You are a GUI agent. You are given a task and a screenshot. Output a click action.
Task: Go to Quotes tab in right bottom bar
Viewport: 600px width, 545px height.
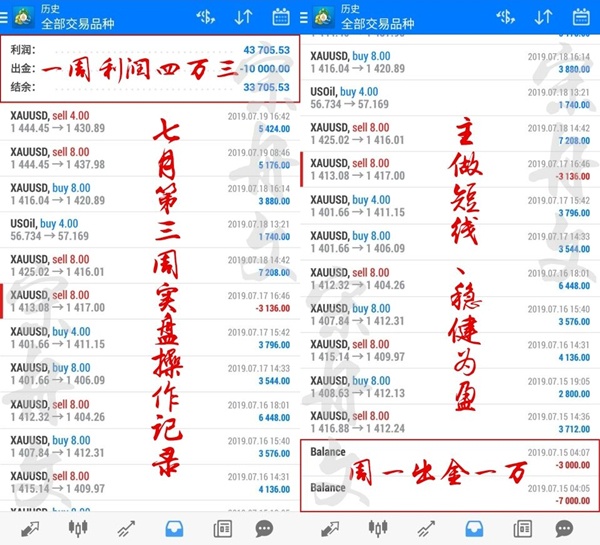point(330,529)
